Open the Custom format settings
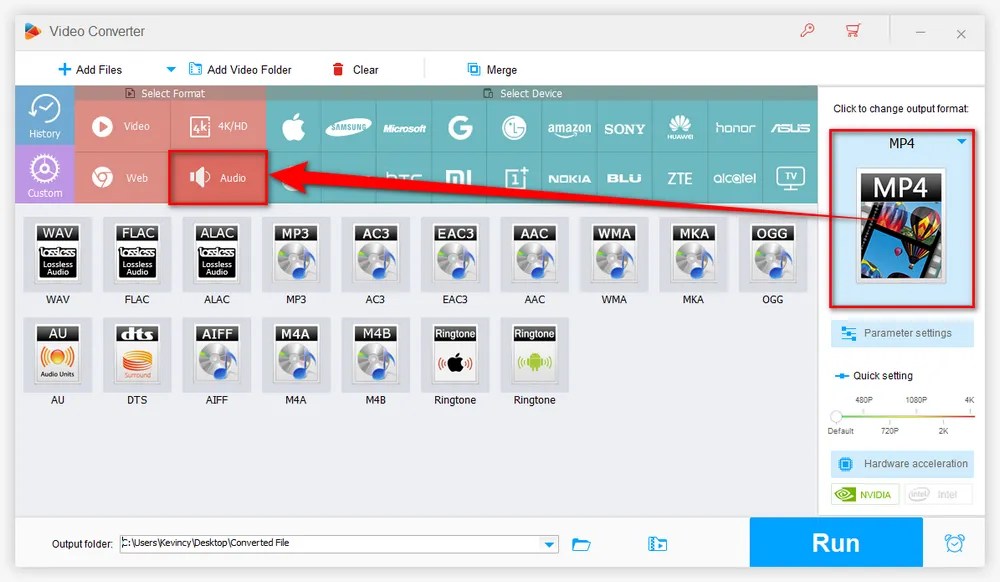Screen dimensions: 1000x582 [x=45, y=175]
